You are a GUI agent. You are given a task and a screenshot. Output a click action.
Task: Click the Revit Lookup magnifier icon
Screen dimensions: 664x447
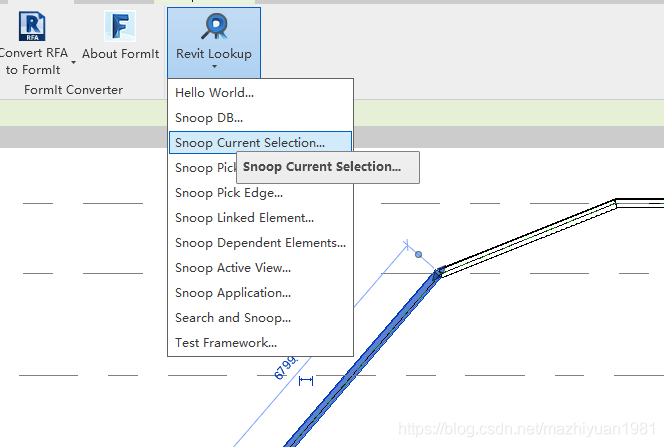pos(214,26)
